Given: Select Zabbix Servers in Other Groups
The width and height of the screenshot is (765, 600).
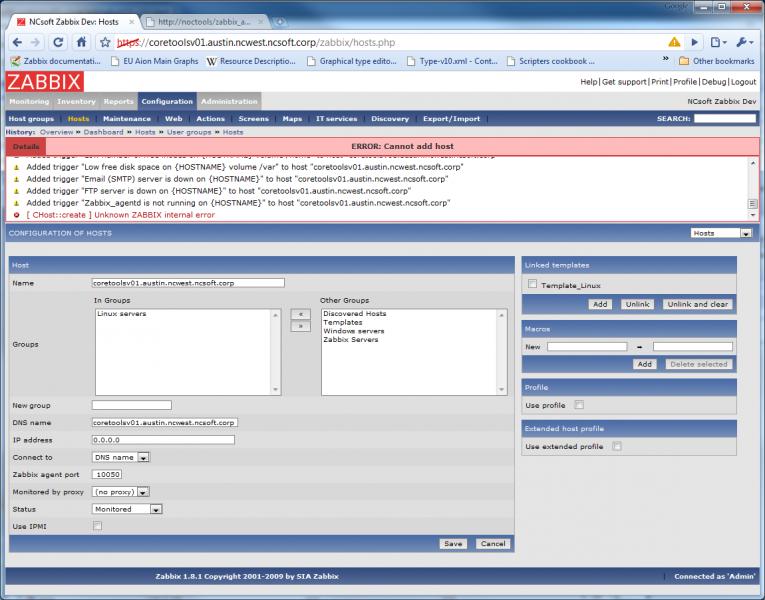Looking at the screenshot, I should point(350,340).
